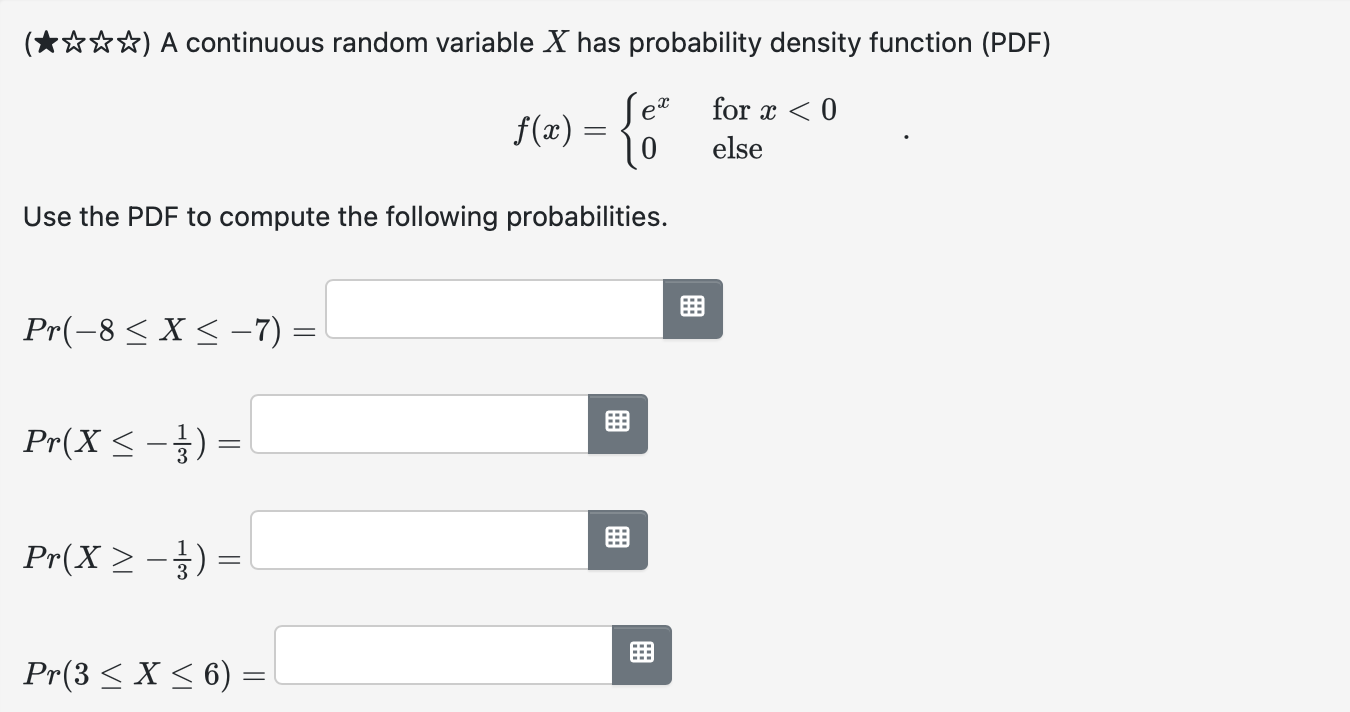Click the keypad icon beside the second answer box
This screenshot has height=712, width=1350.
pyautogui.click(x=617, y=422)
